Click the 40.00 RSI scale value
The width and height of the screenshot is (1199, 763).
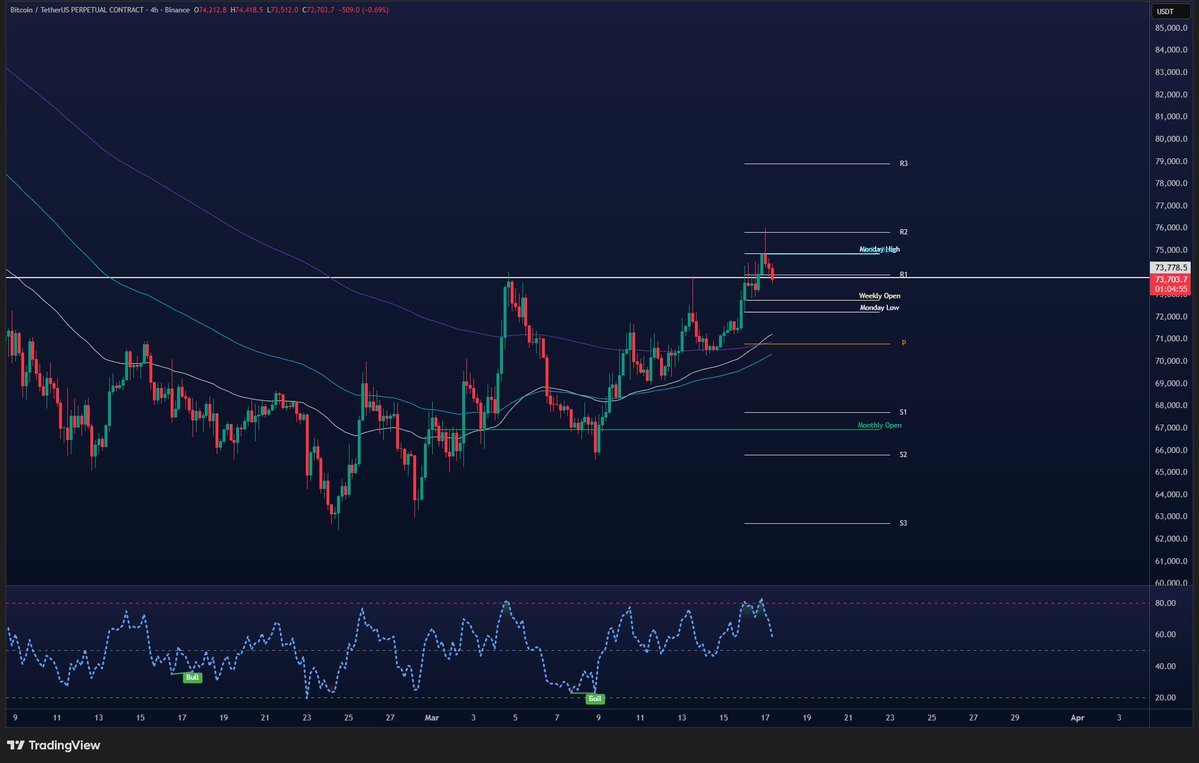click(x=1165, y=667)
